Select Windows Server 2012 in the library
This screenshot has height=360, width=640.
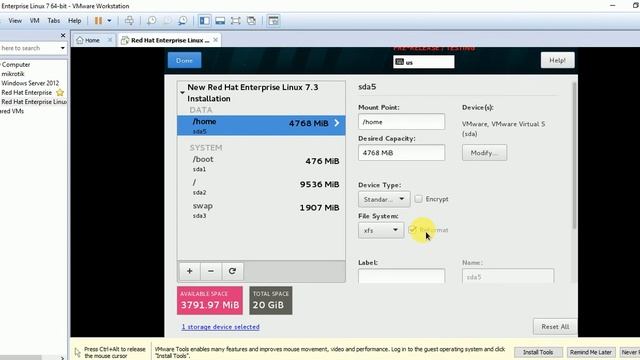coord(30,83)
